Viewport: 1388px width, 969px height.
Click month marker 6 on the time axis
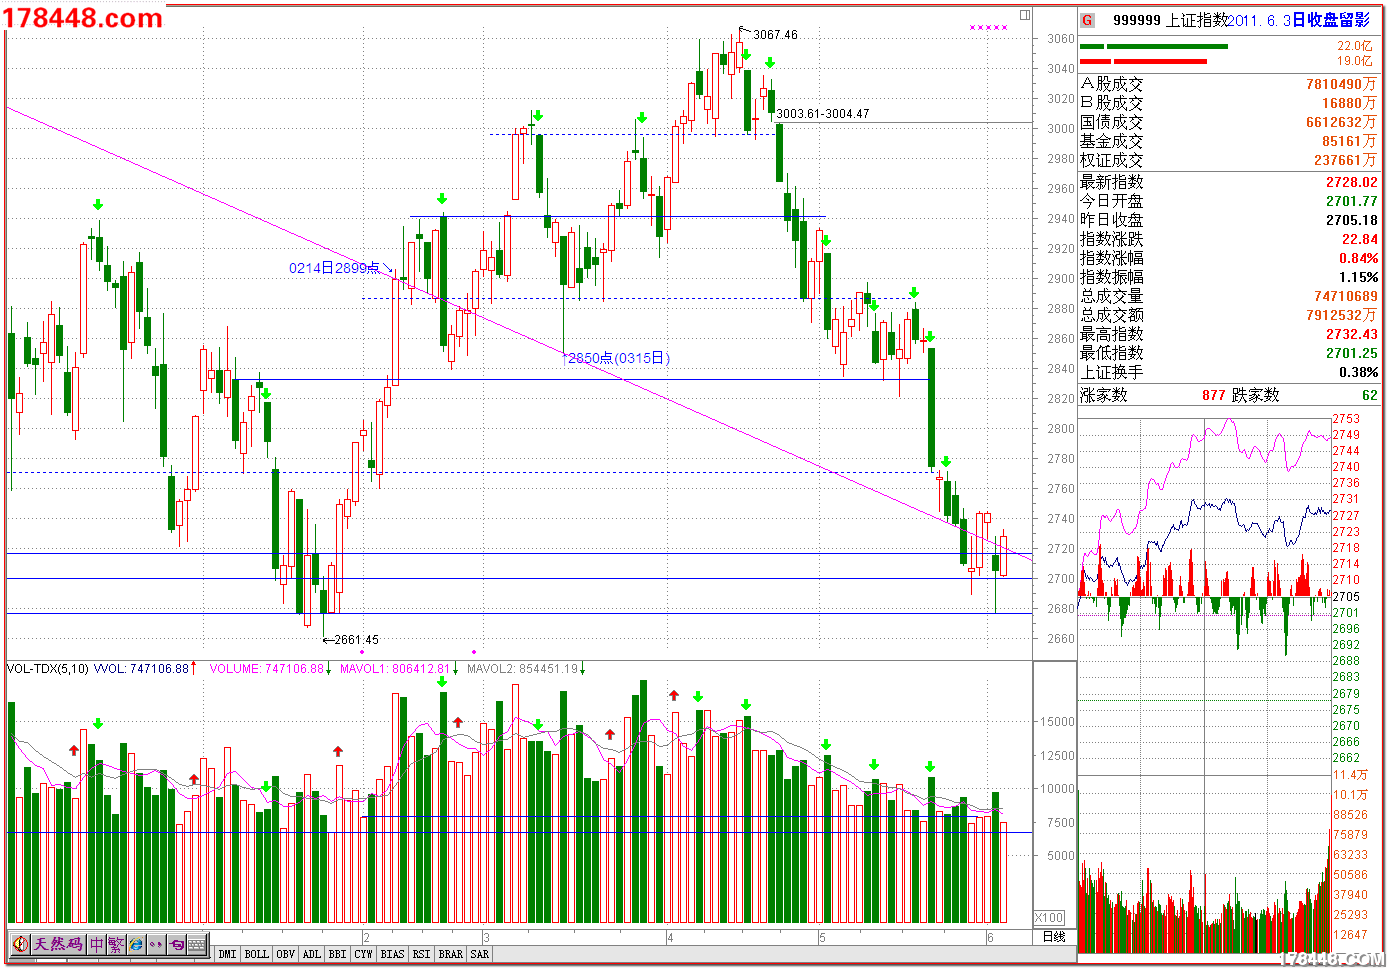(990, 938)
